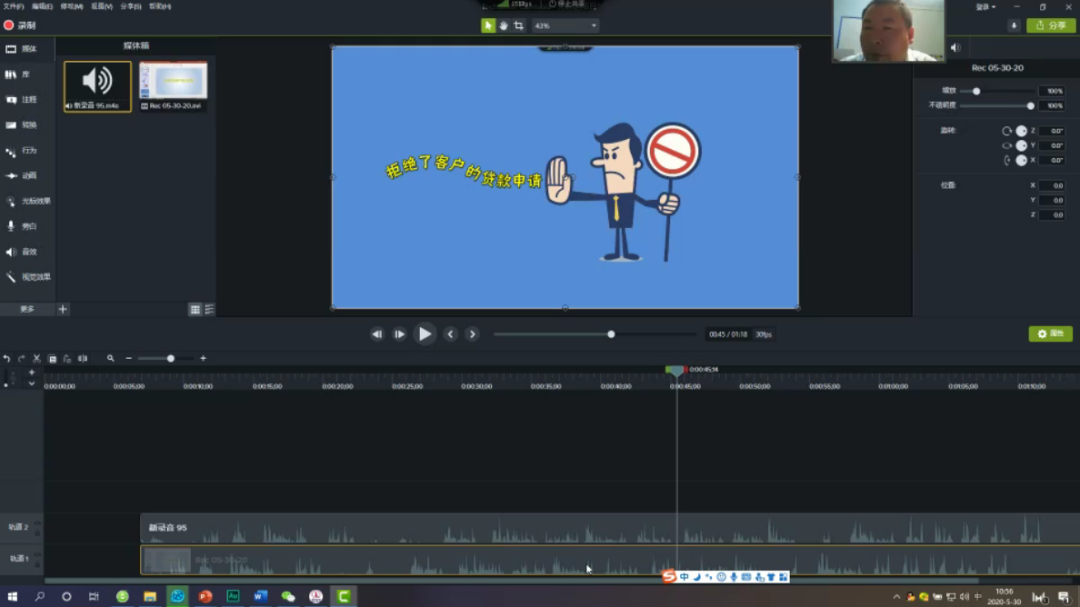Open the audio properties speaker tab
The height and width of the screenshot is (607, 1080).
[955, 48]
